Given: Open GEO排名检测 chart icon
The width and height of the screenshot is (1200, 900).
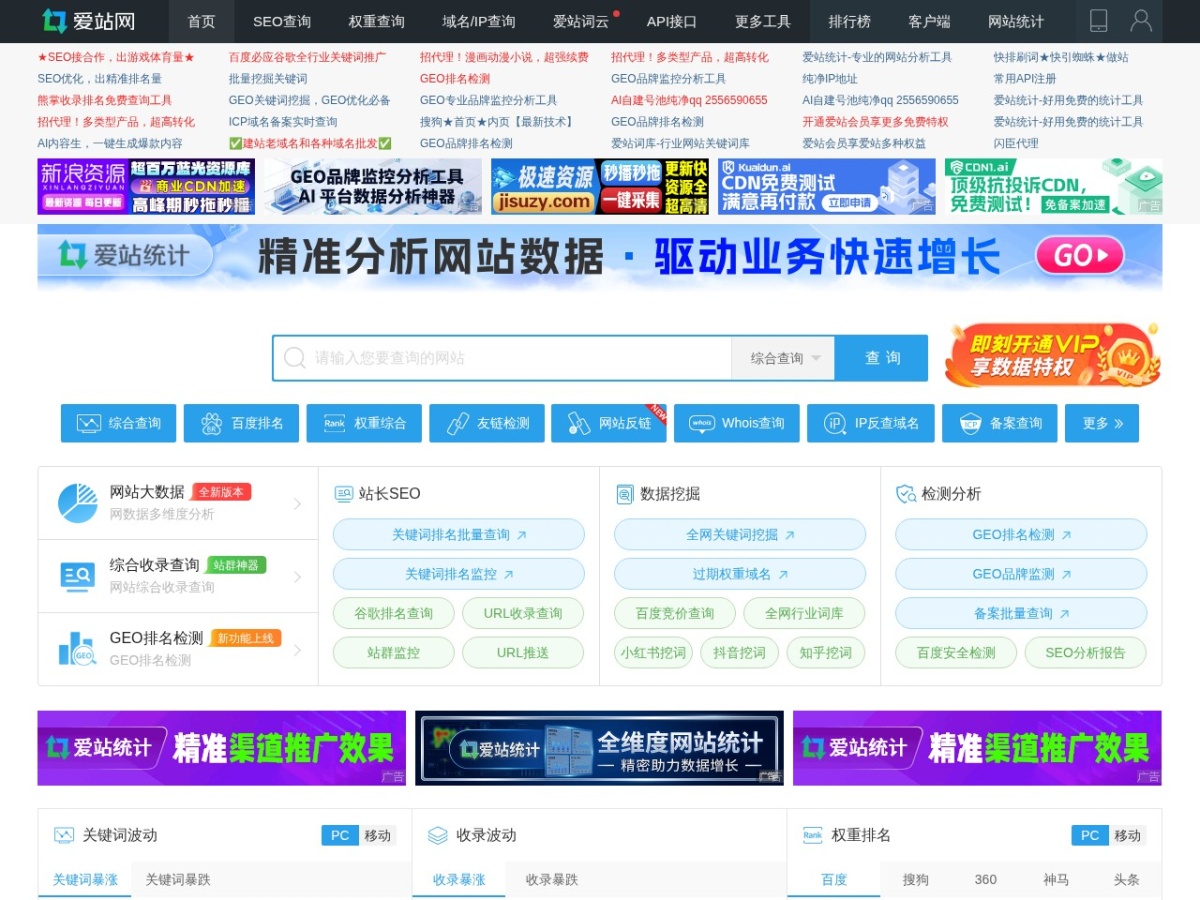Looking at the screenshot, I should pos(77,649).
